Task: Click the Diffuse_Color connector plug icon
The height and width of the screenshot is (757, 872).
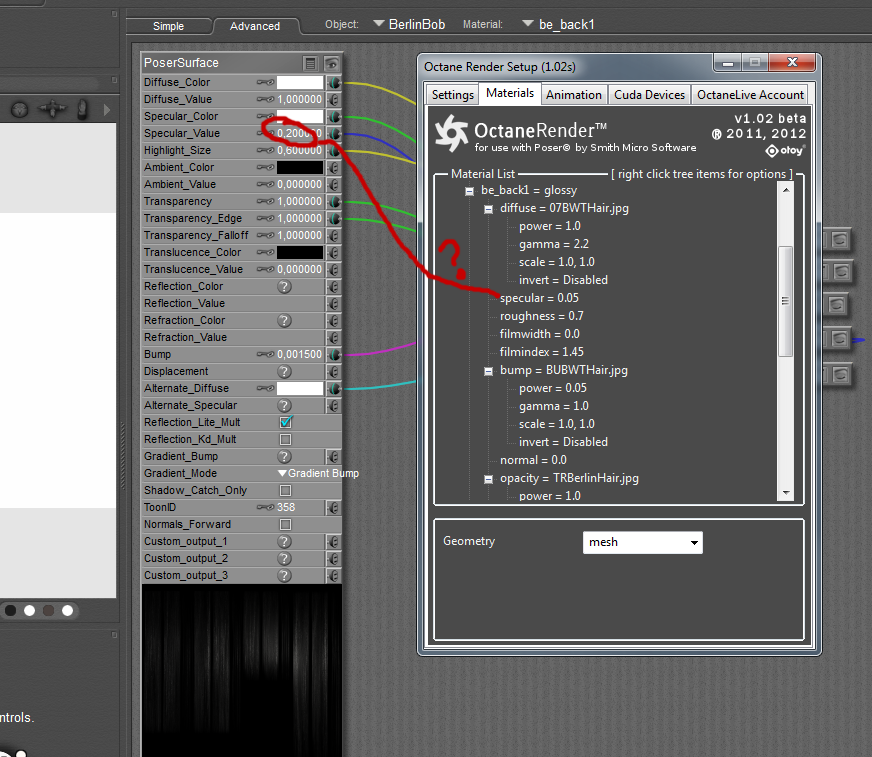Action: (334, 83)
